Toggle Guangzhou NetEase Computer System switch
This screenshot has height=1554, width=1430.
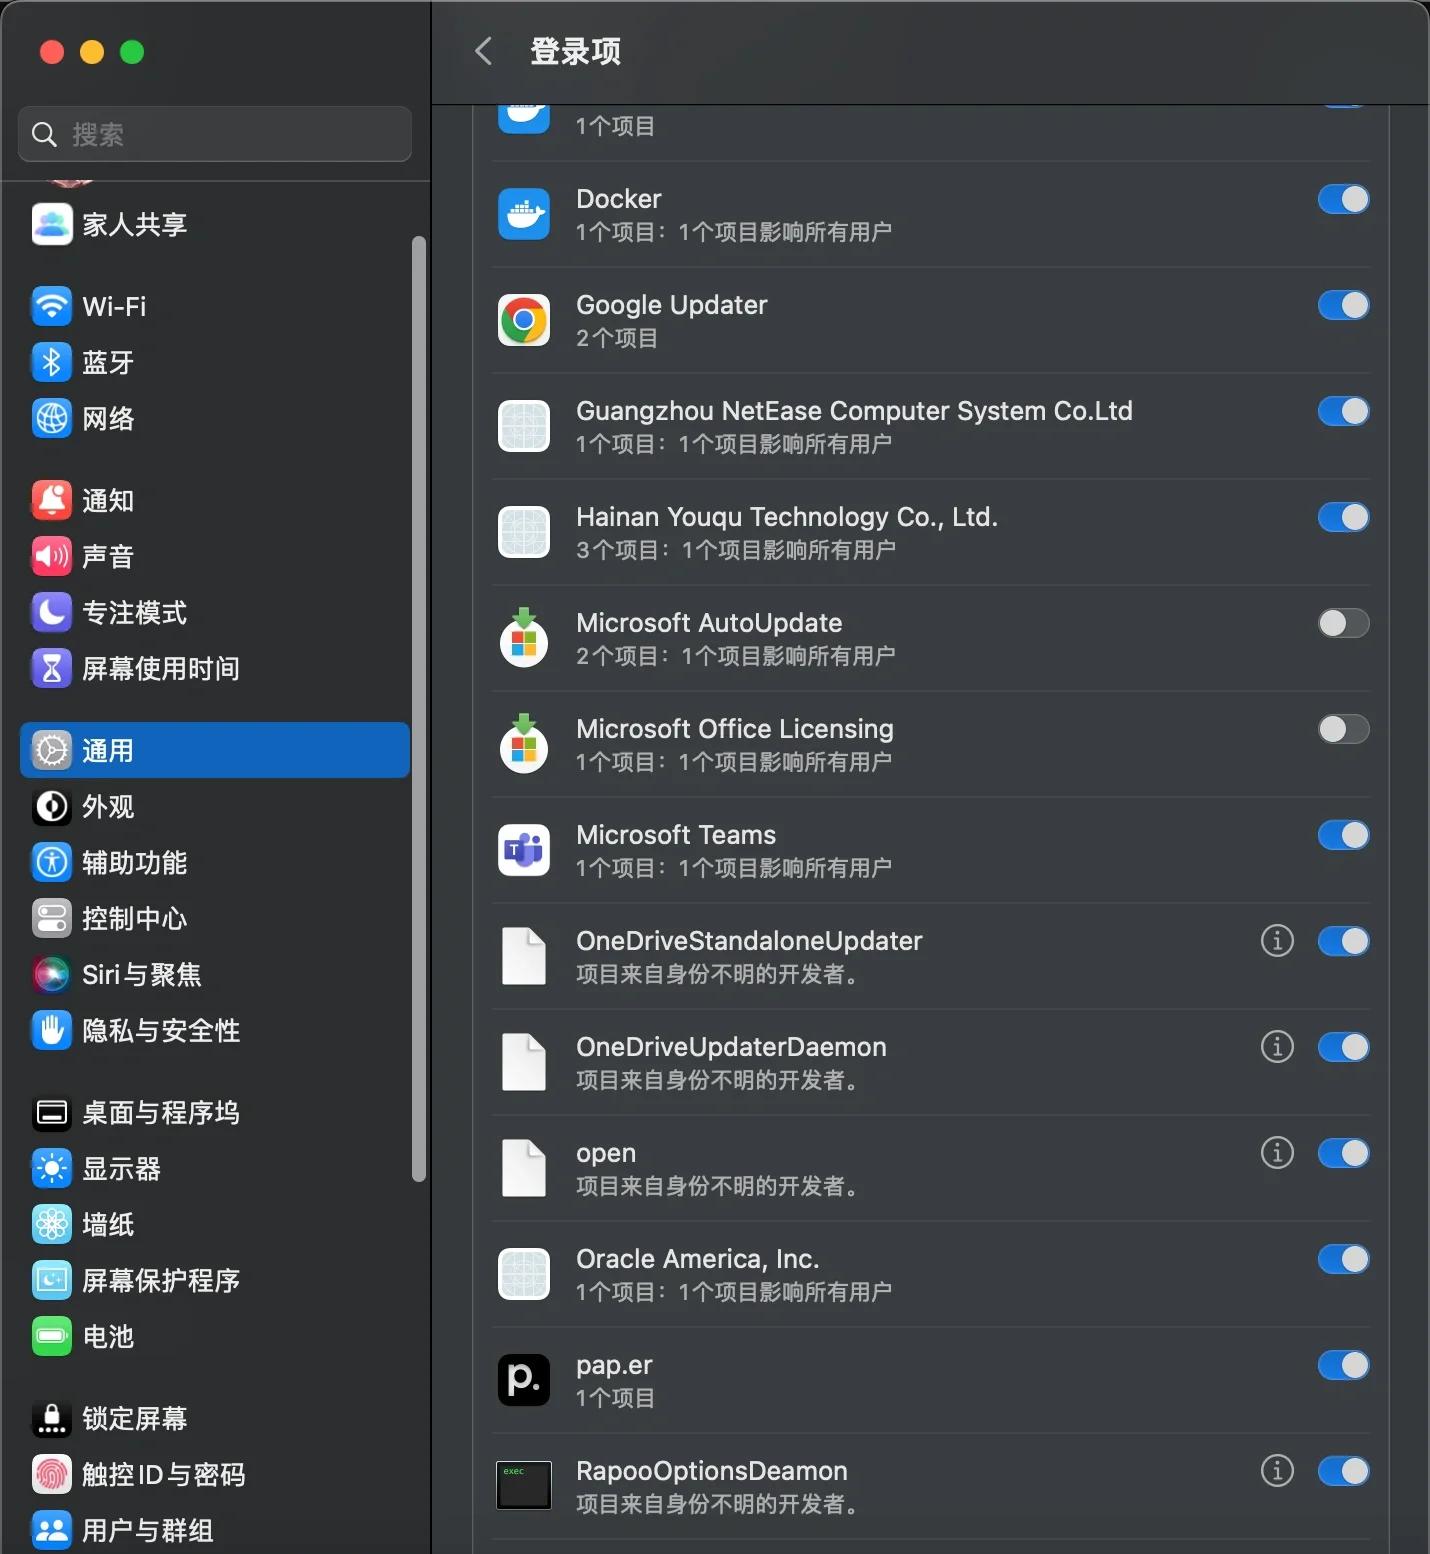pyautogui.click(x=1343, y=411)
